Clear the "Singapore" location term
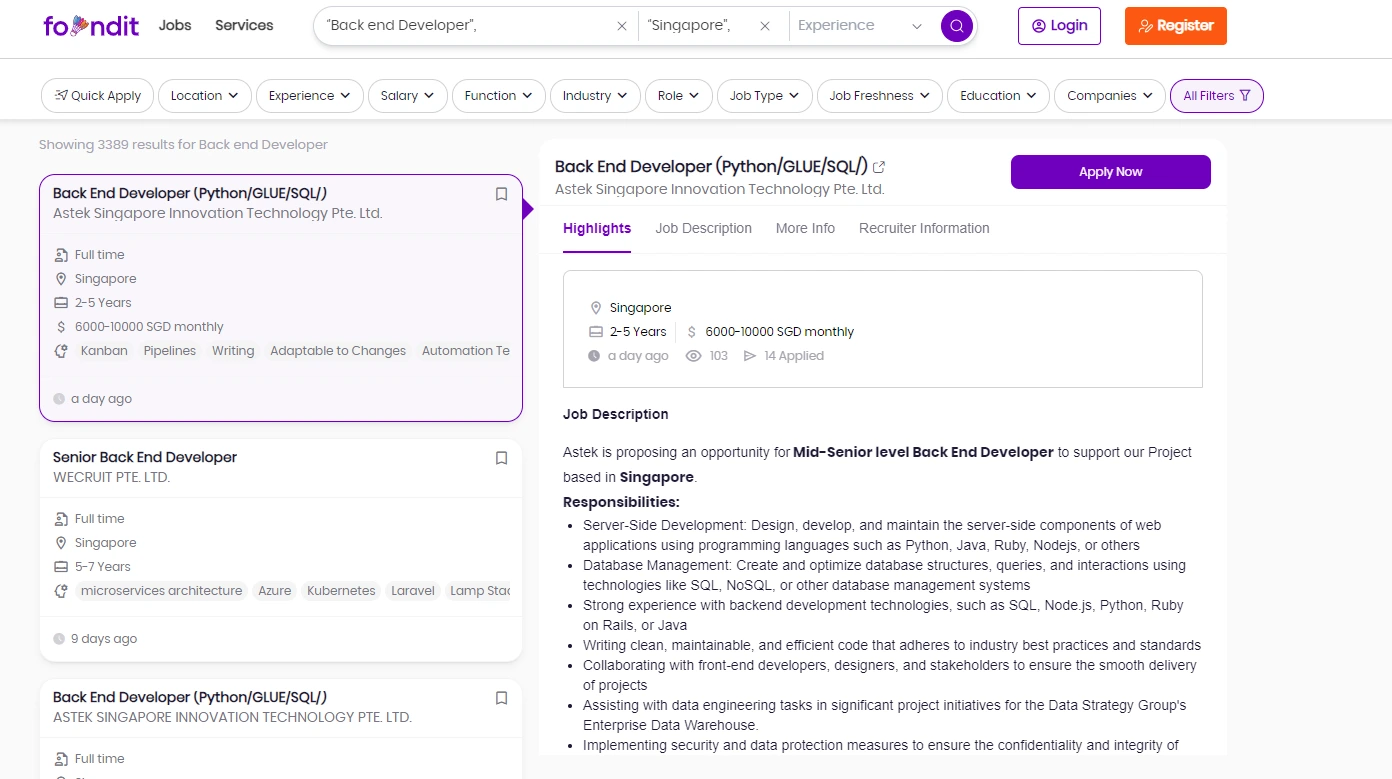 (765, 26)
